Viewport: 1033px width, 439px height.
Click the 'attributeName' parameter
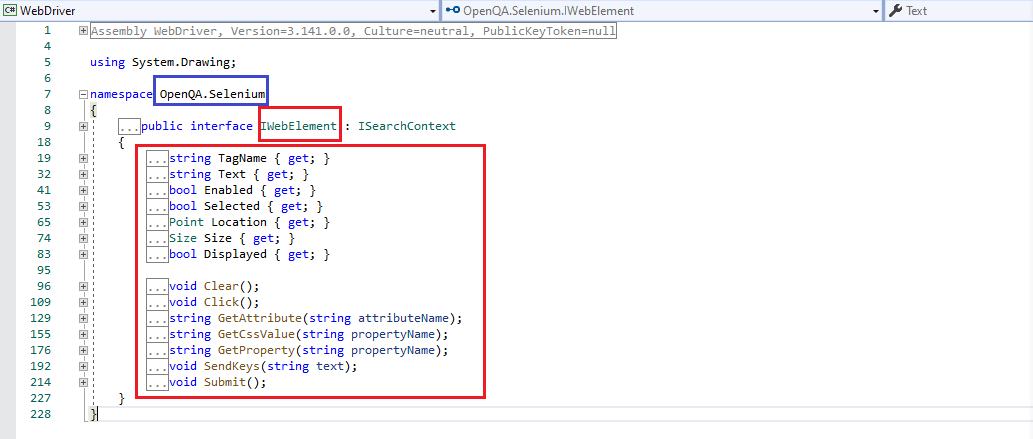[403, 318]
